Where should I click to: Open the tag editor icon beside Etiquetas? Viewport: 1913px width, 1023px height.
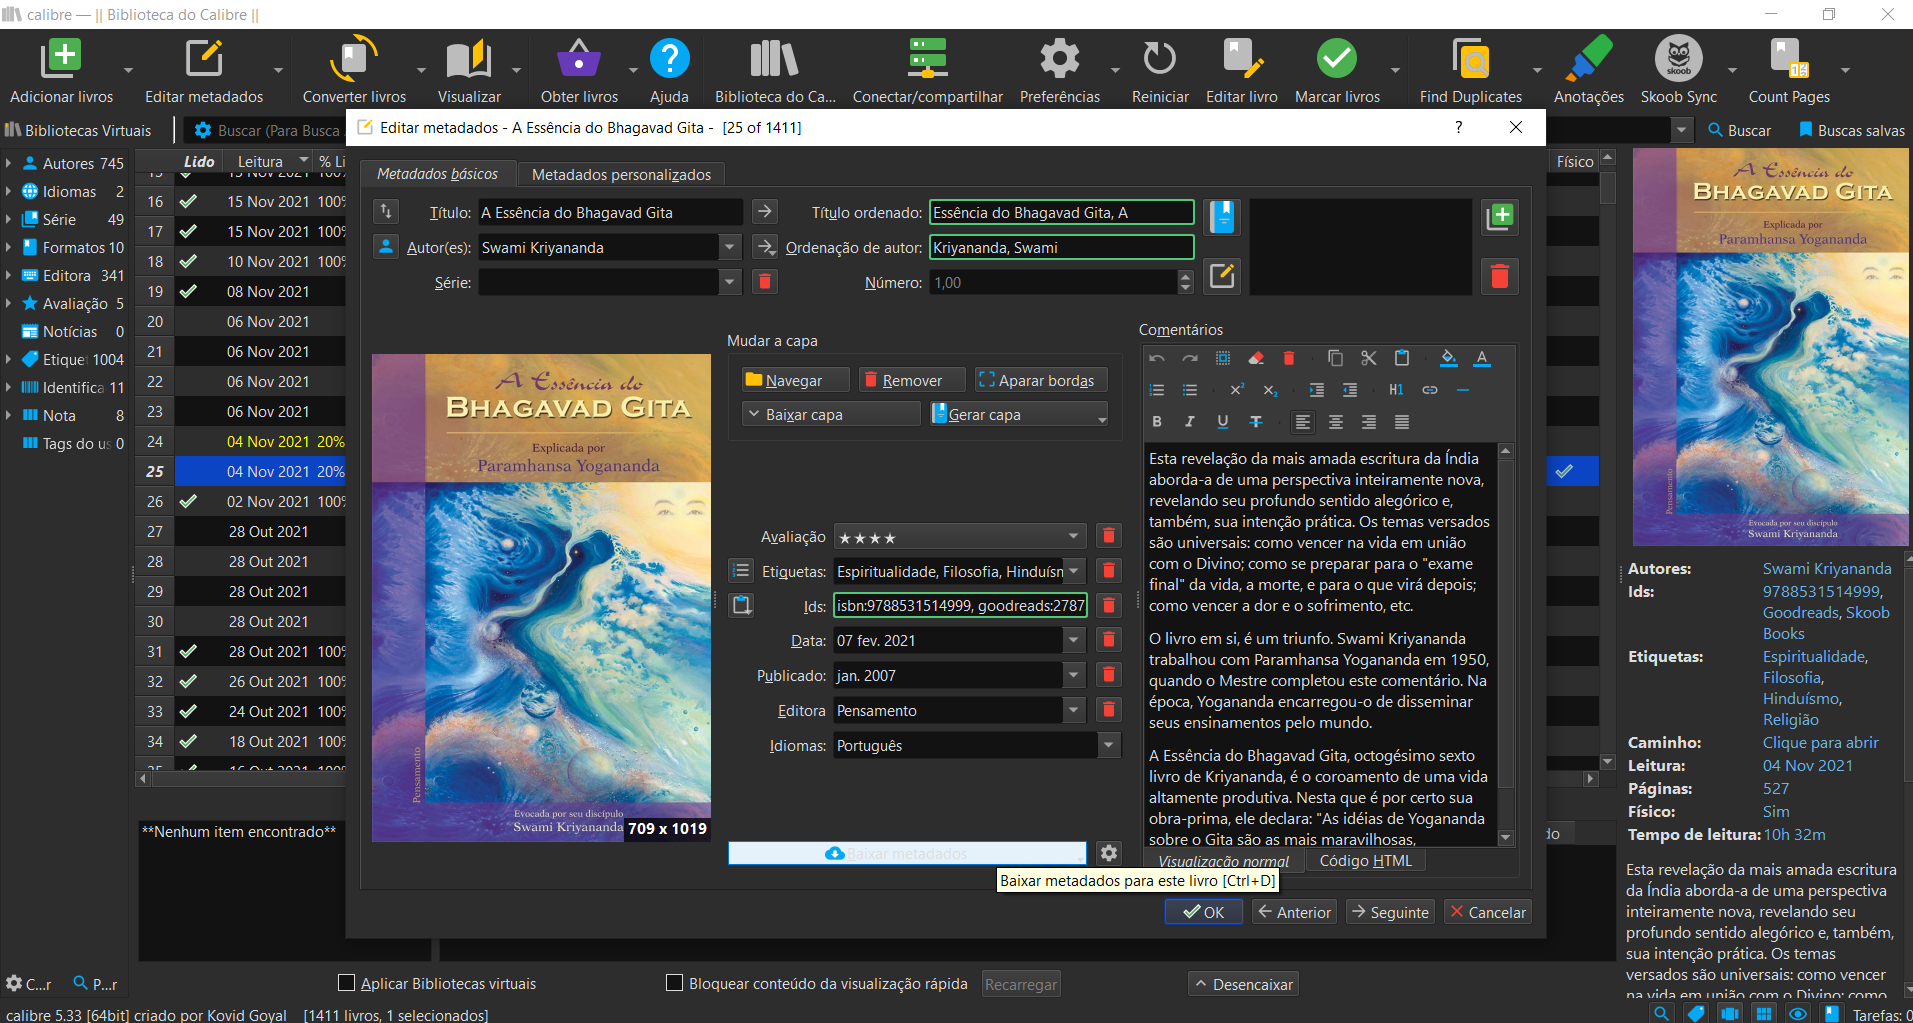click(x=741, y=571)
